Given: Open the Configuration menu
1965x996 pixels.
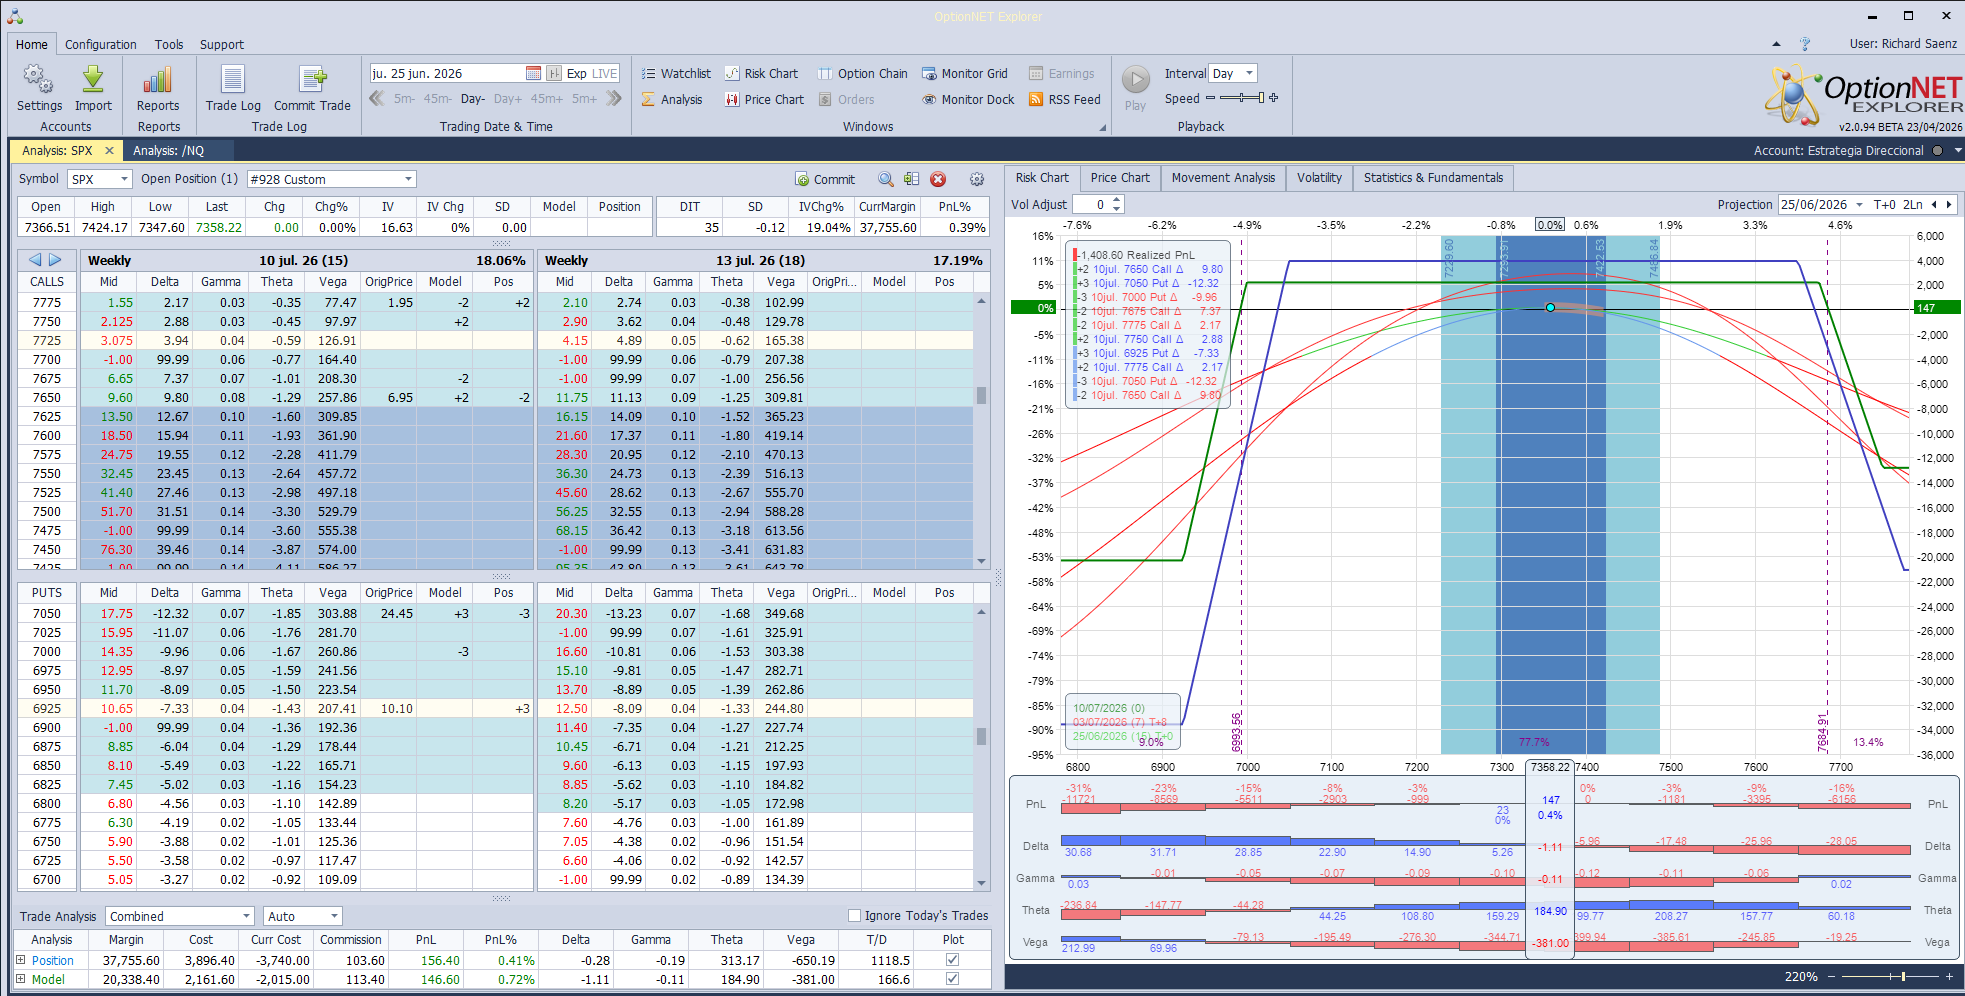Looking at the screenshot, I should pos(101,44).
